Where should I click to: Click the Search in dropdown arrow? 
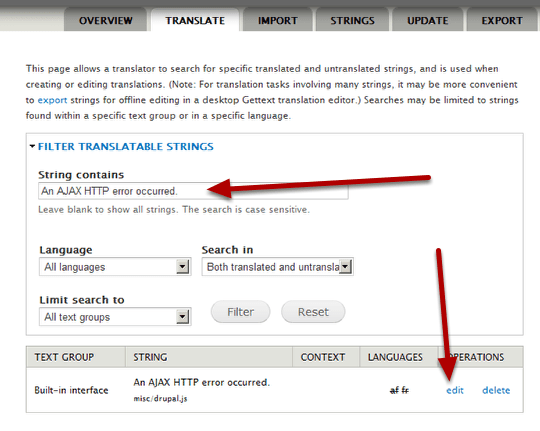[345, 267]
